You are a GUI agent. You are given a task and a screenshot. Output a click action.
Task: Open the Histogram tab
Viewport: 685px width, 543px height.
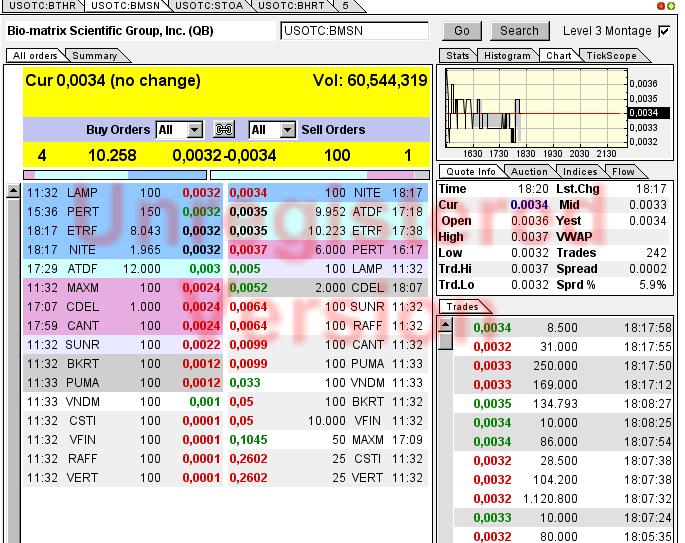coord(507,55)
